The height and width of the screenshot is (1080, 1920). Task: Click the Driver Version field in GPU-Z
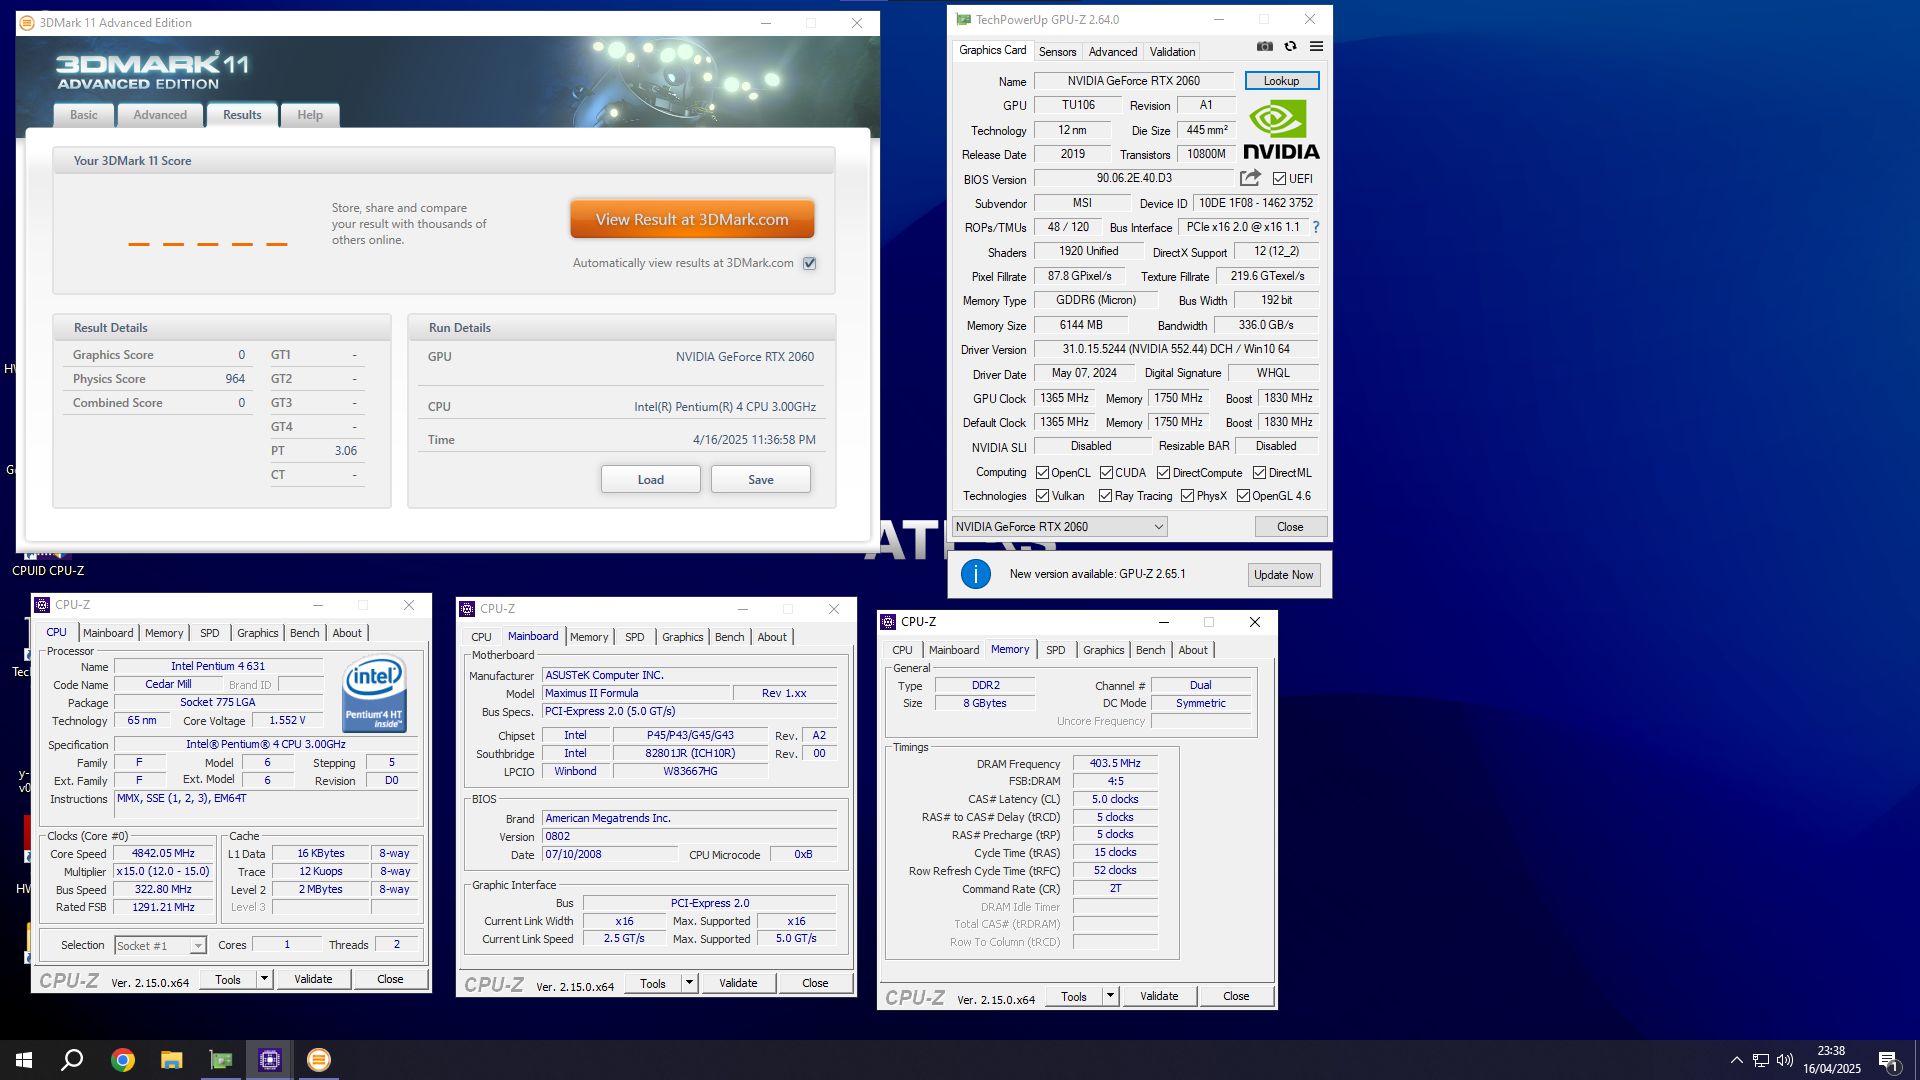pyautogui.click(x=1176, y=349)
